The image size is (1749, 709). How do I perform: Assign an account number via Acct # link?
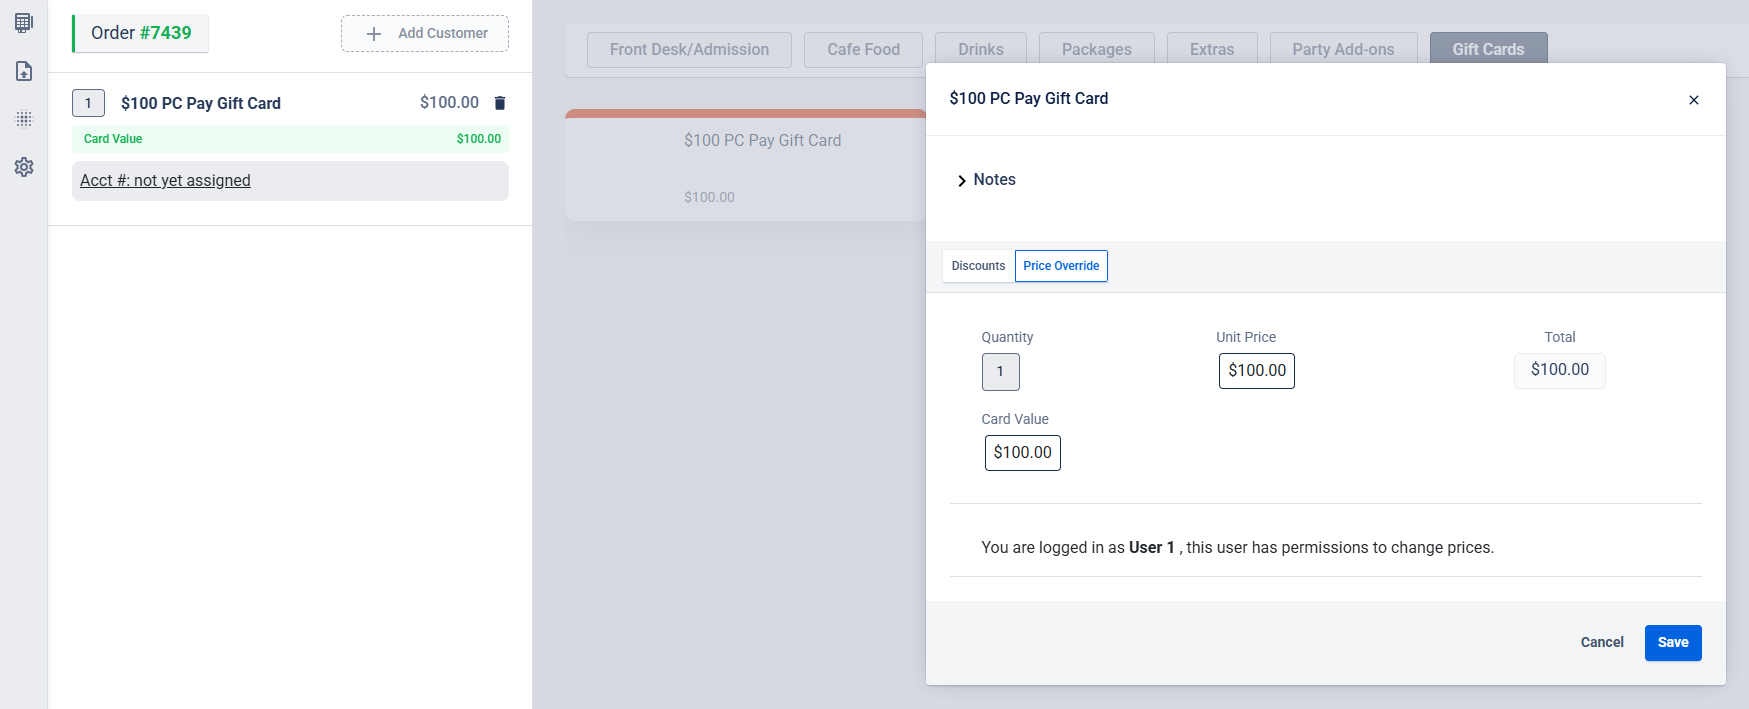pyautogui.click(x=165, y=181)
